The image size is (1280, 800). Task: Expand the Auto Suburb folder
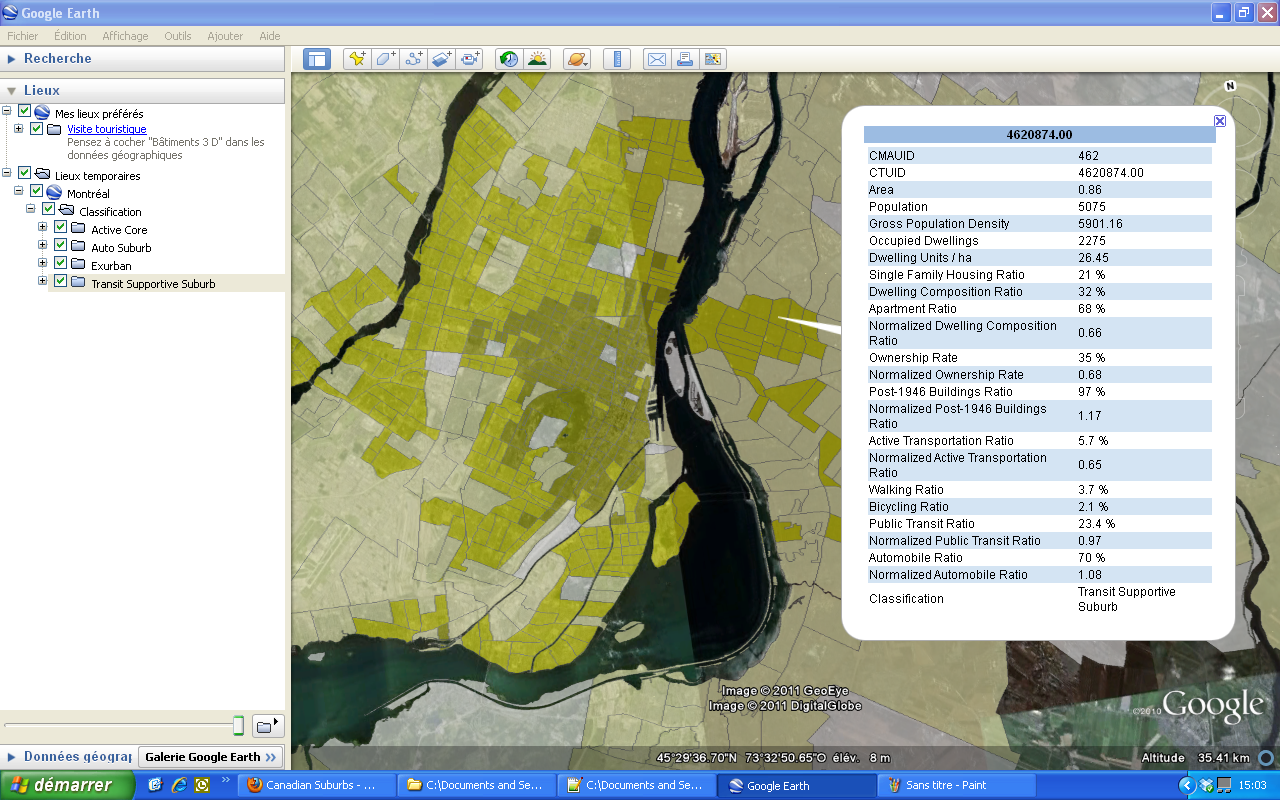(43, 246)
